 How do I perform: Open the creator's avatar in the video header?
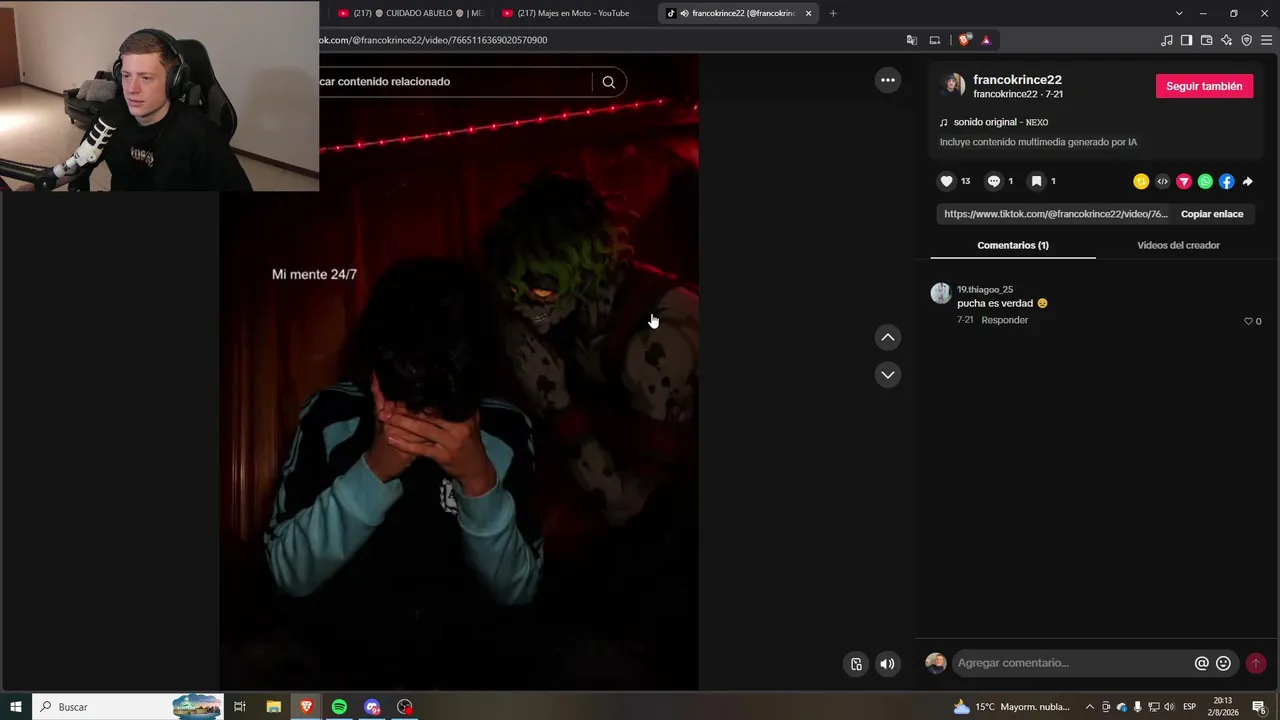pyautogui.click(x=954, y=85)
